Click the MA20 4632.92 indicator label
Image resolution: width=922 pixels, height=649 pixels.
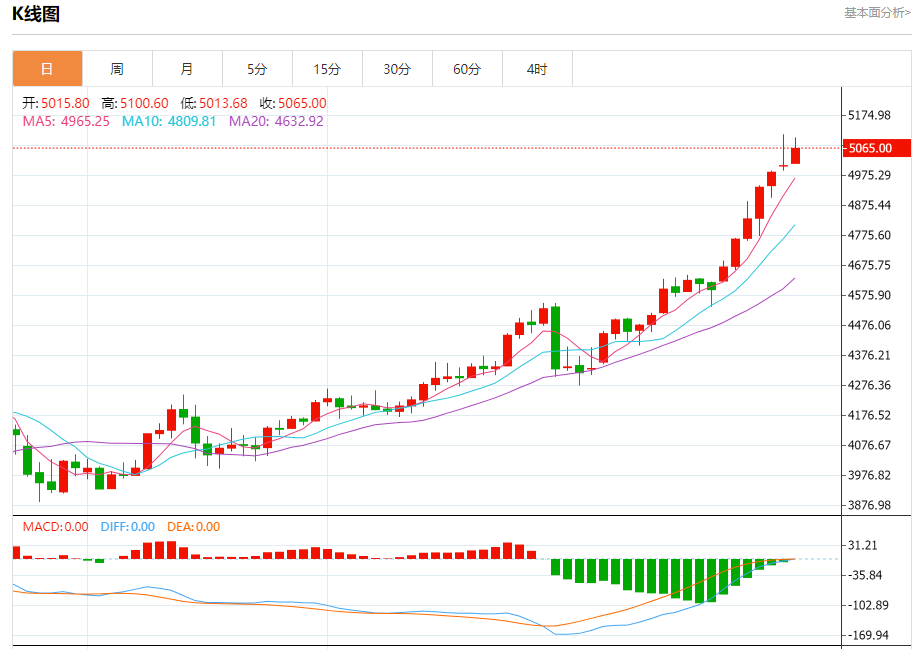[276, 121]
